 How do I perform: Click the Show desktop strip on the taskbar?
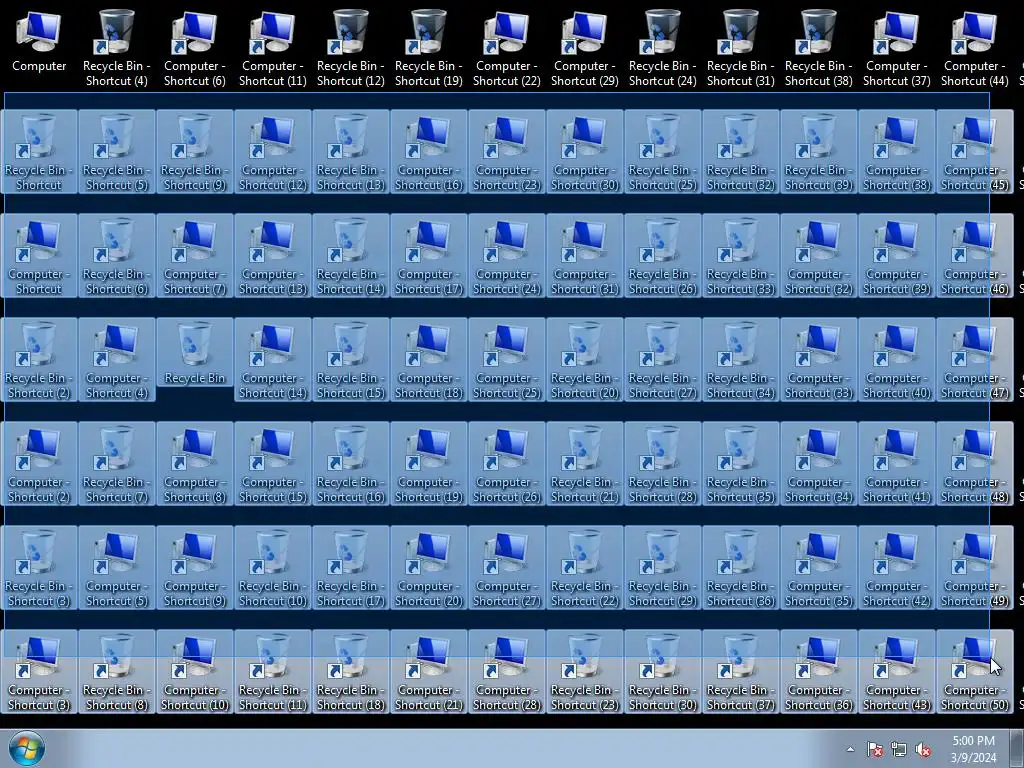pyautogui.click(x=1017, y=748)
